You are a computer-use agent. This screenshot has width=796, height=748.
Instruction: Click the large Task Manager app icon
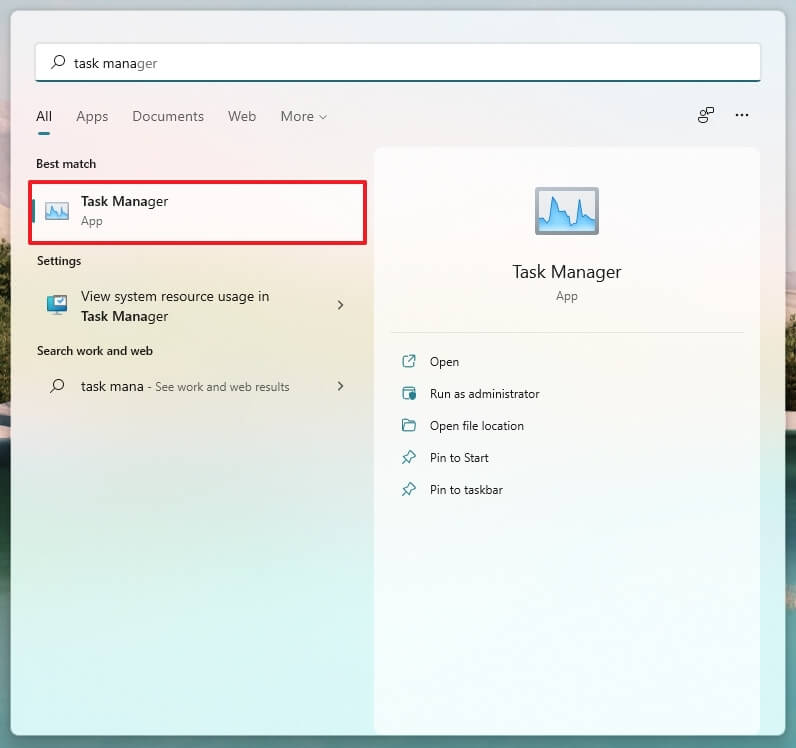[567, 211]
